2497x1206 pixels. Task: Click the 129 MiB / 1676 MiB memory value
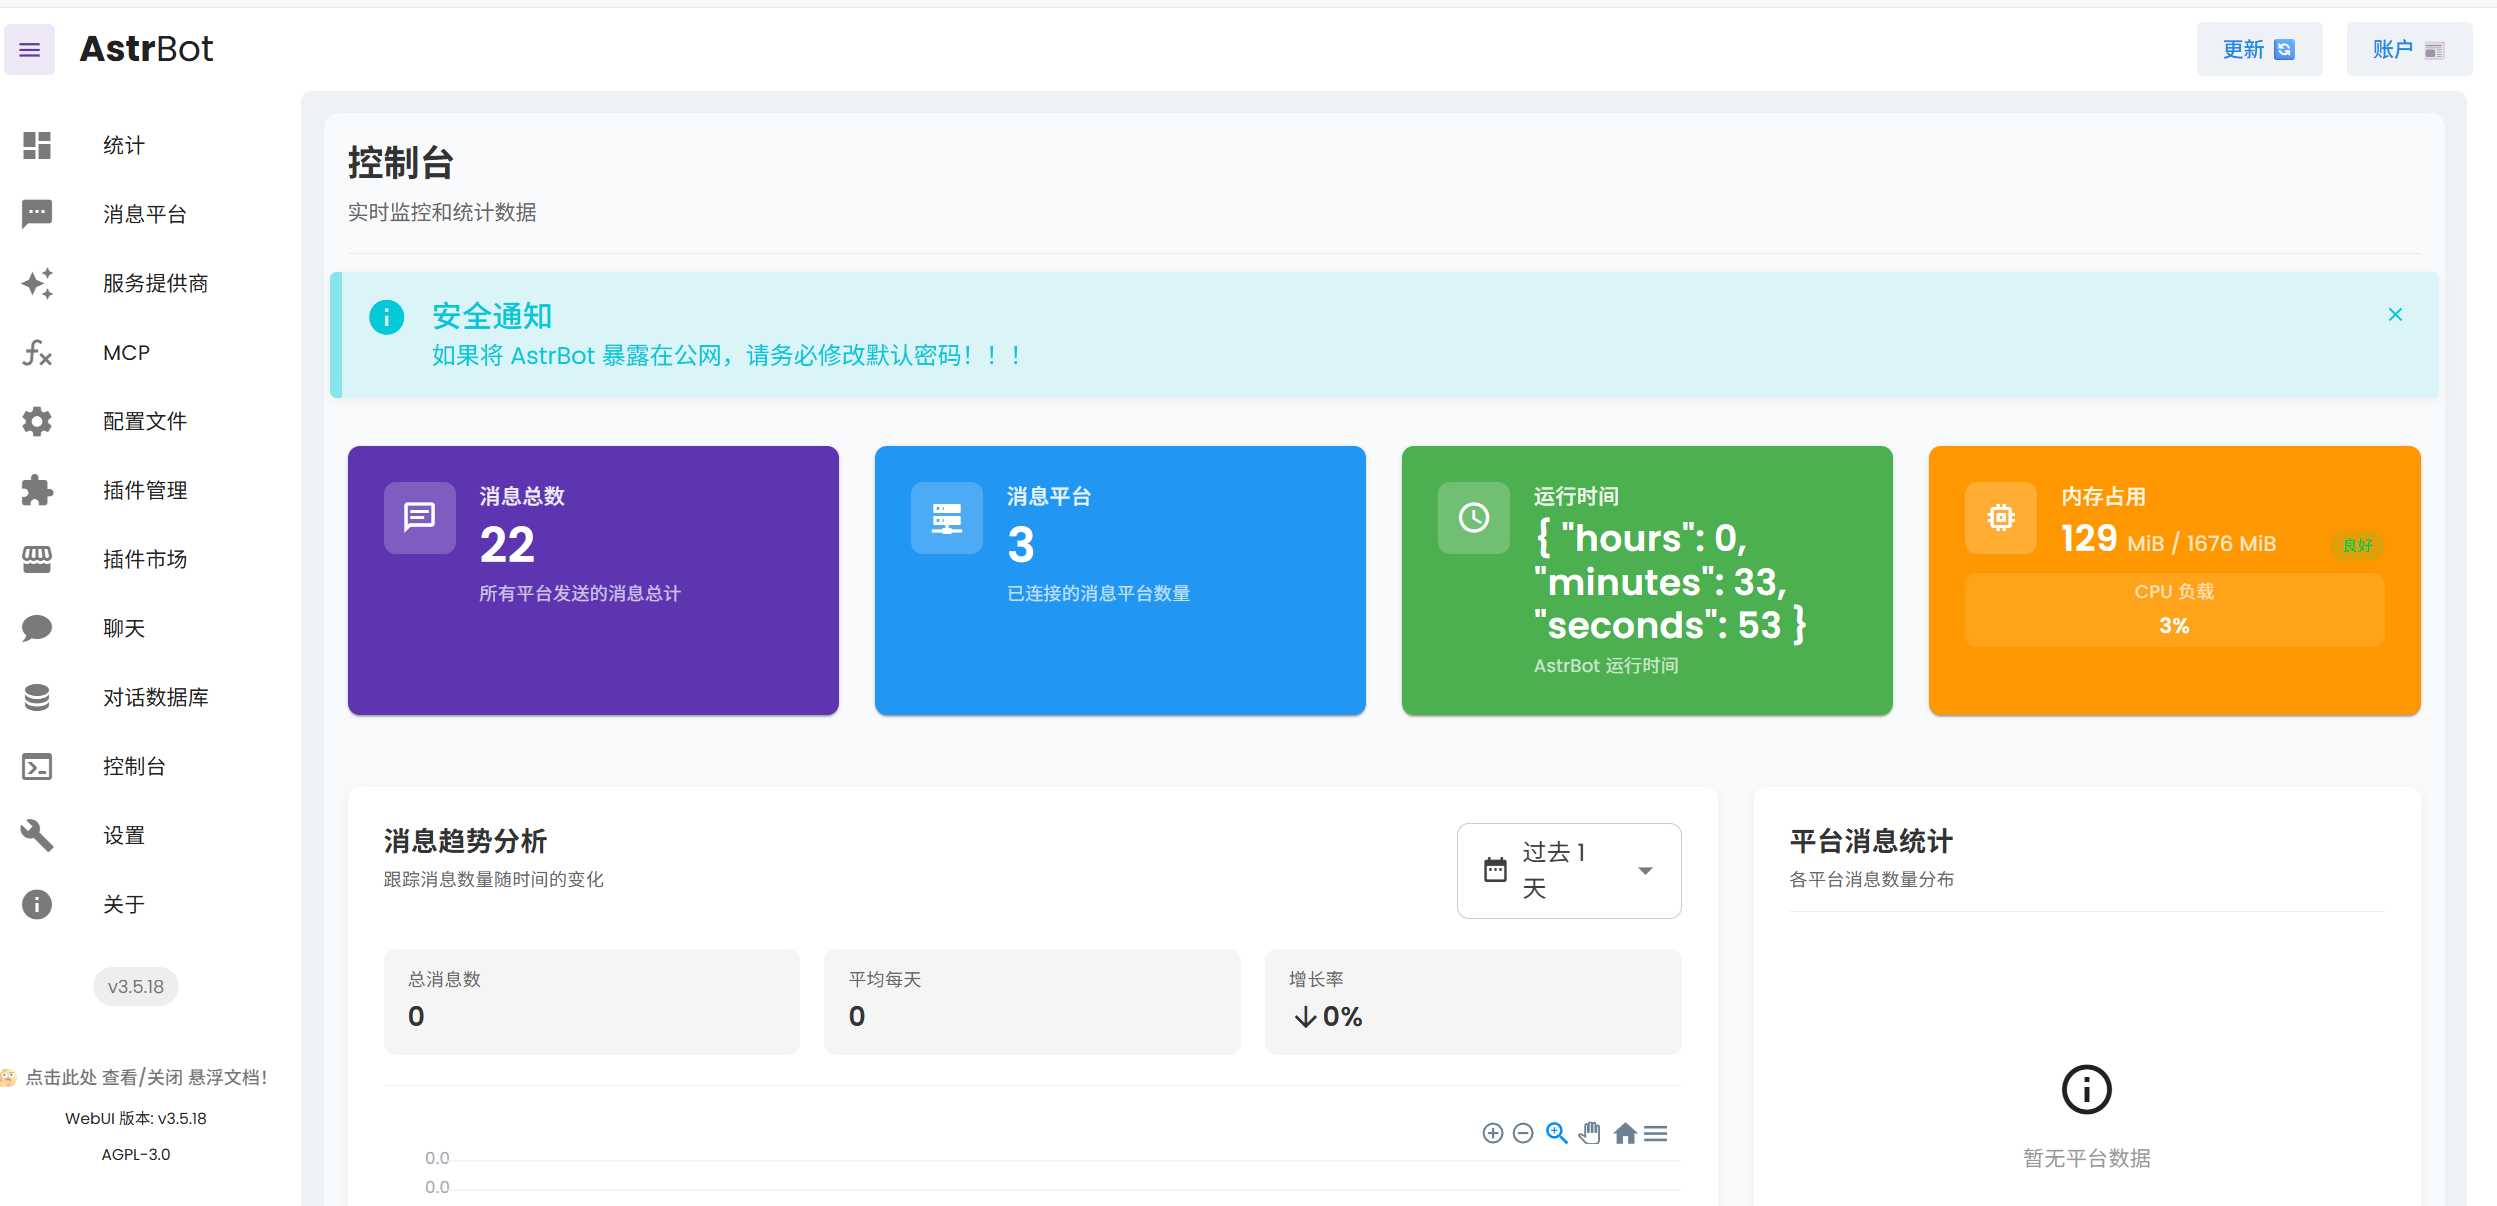2168,540
